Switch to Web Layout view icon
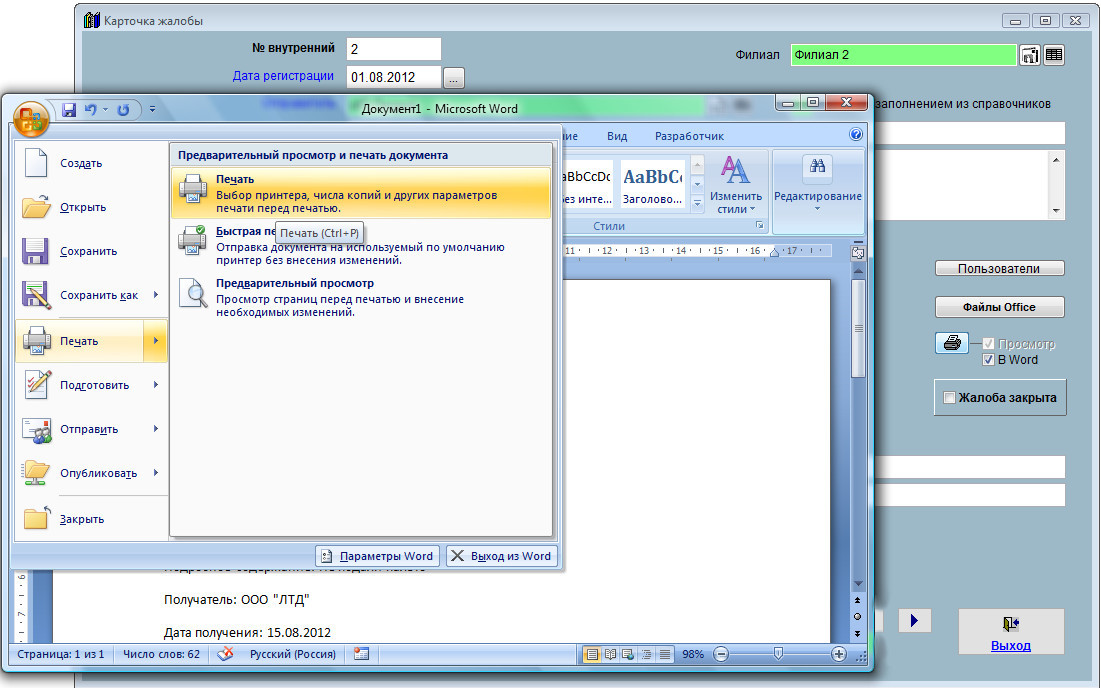This screenshot has width=1101, height=688. click(628, 654)
